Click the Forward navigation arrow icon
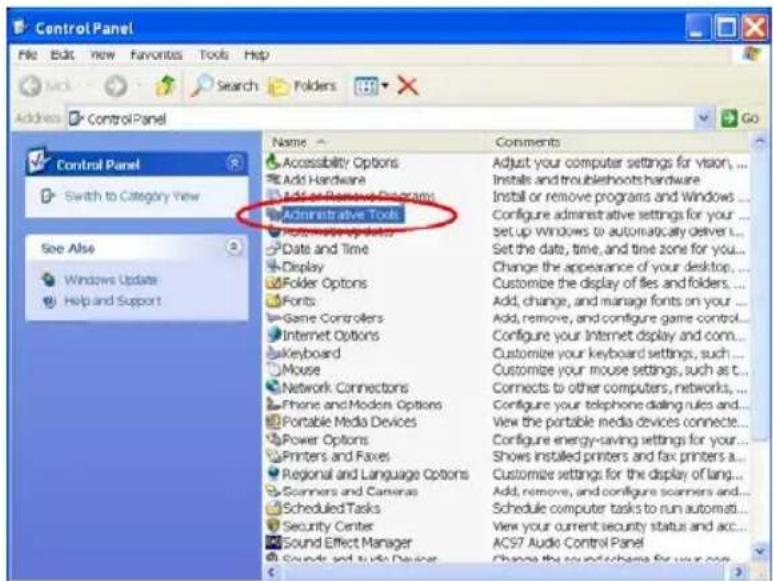The width and height of the screenshot is (773, 581). click(116, 86)
